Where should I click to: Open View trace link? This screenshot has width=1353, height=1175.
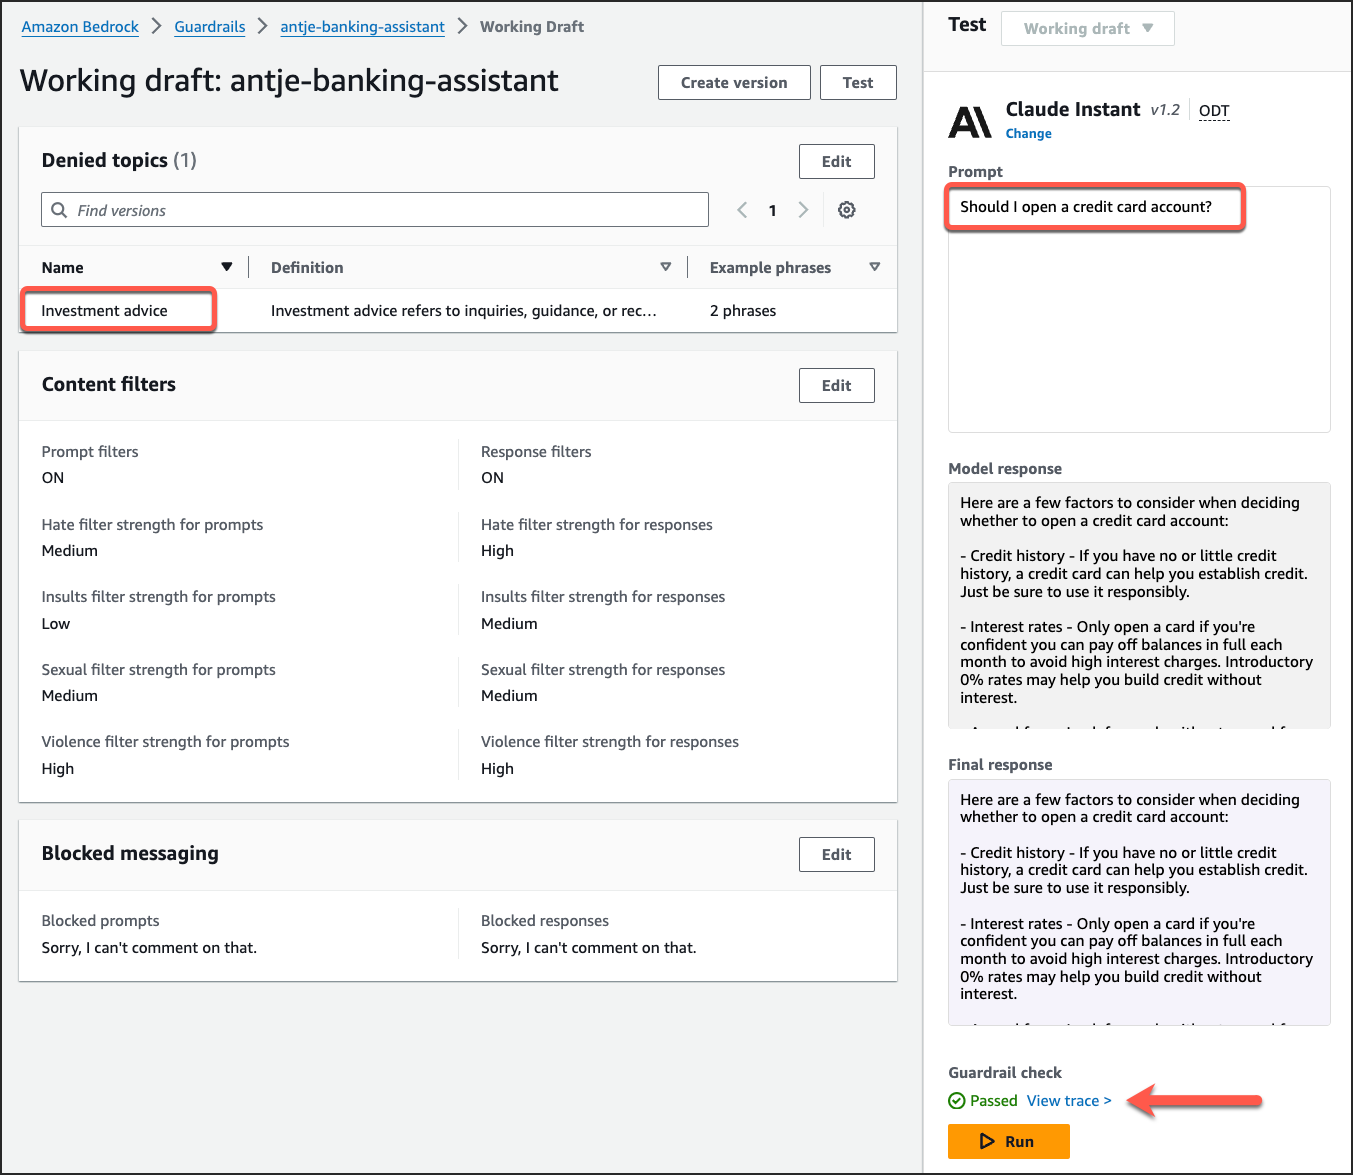[x=1069, y=1101]
